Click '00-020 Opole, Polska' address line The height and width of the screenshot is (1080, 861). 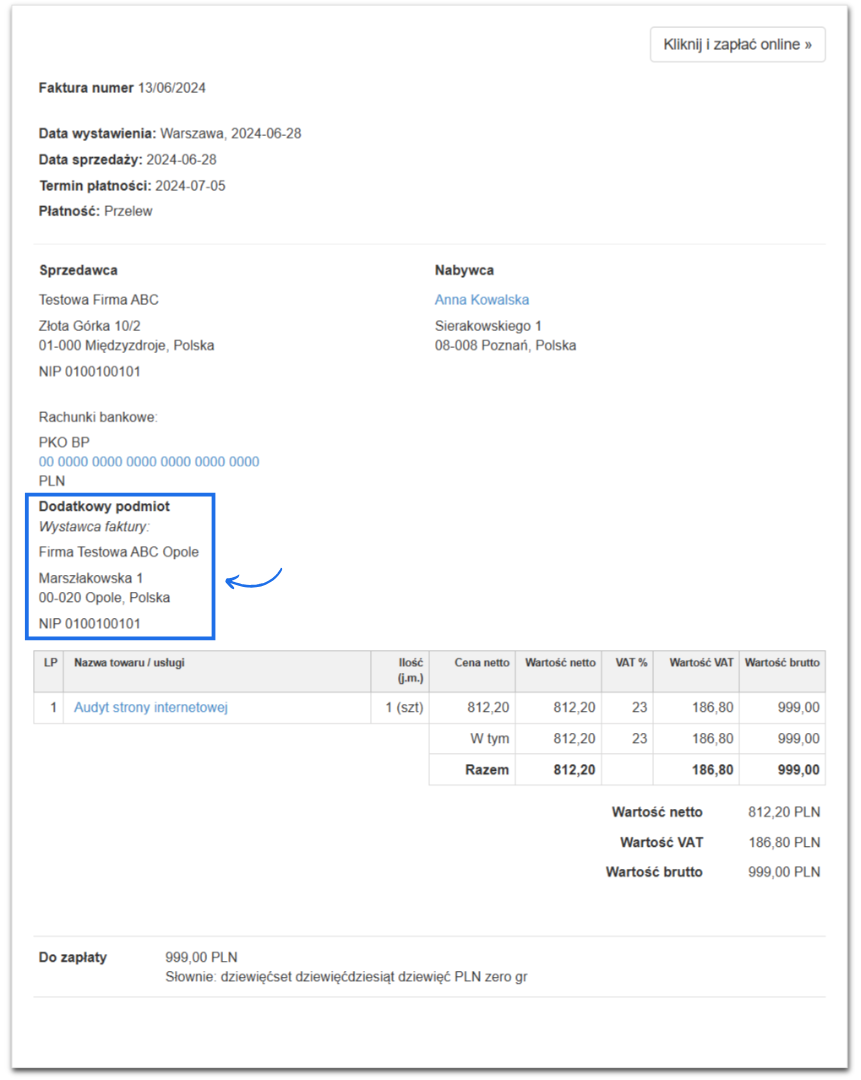(x=104, y=597)
